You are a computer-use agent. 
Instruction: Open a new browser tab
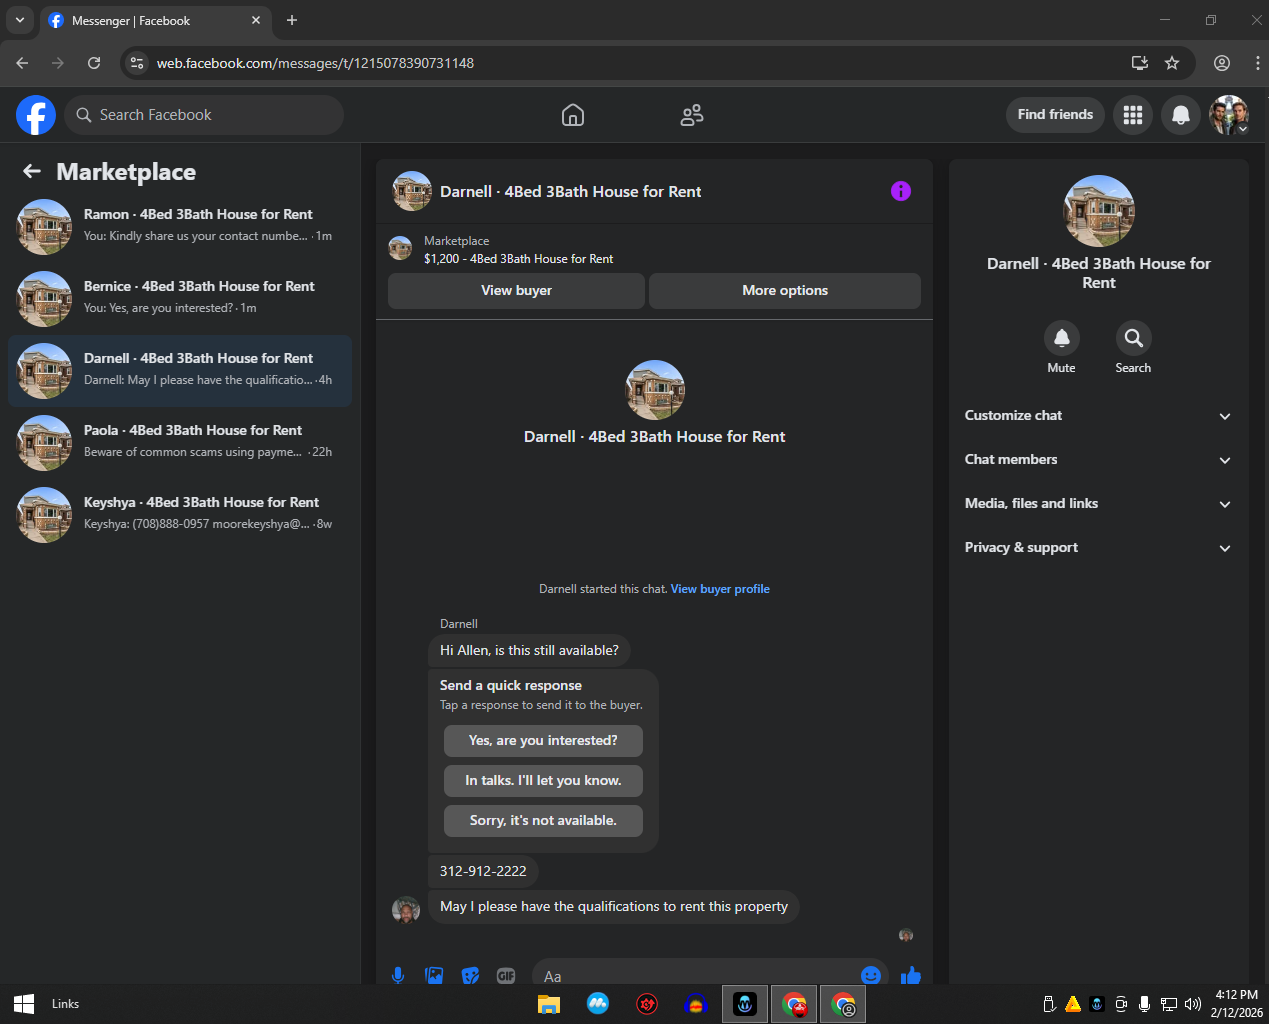pos(292,20)
